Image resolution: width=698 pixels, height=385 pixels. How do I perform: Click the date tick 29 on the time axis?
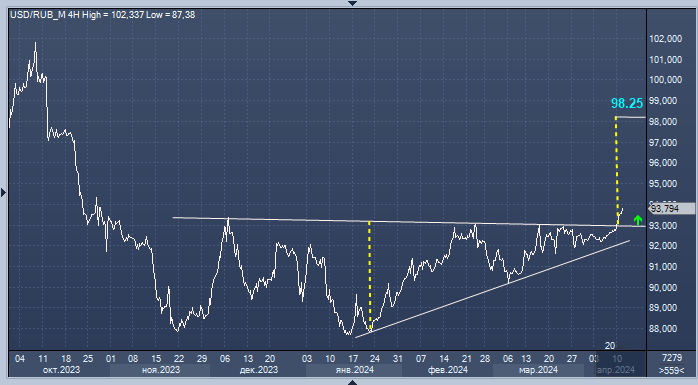[x=202, y=359]
